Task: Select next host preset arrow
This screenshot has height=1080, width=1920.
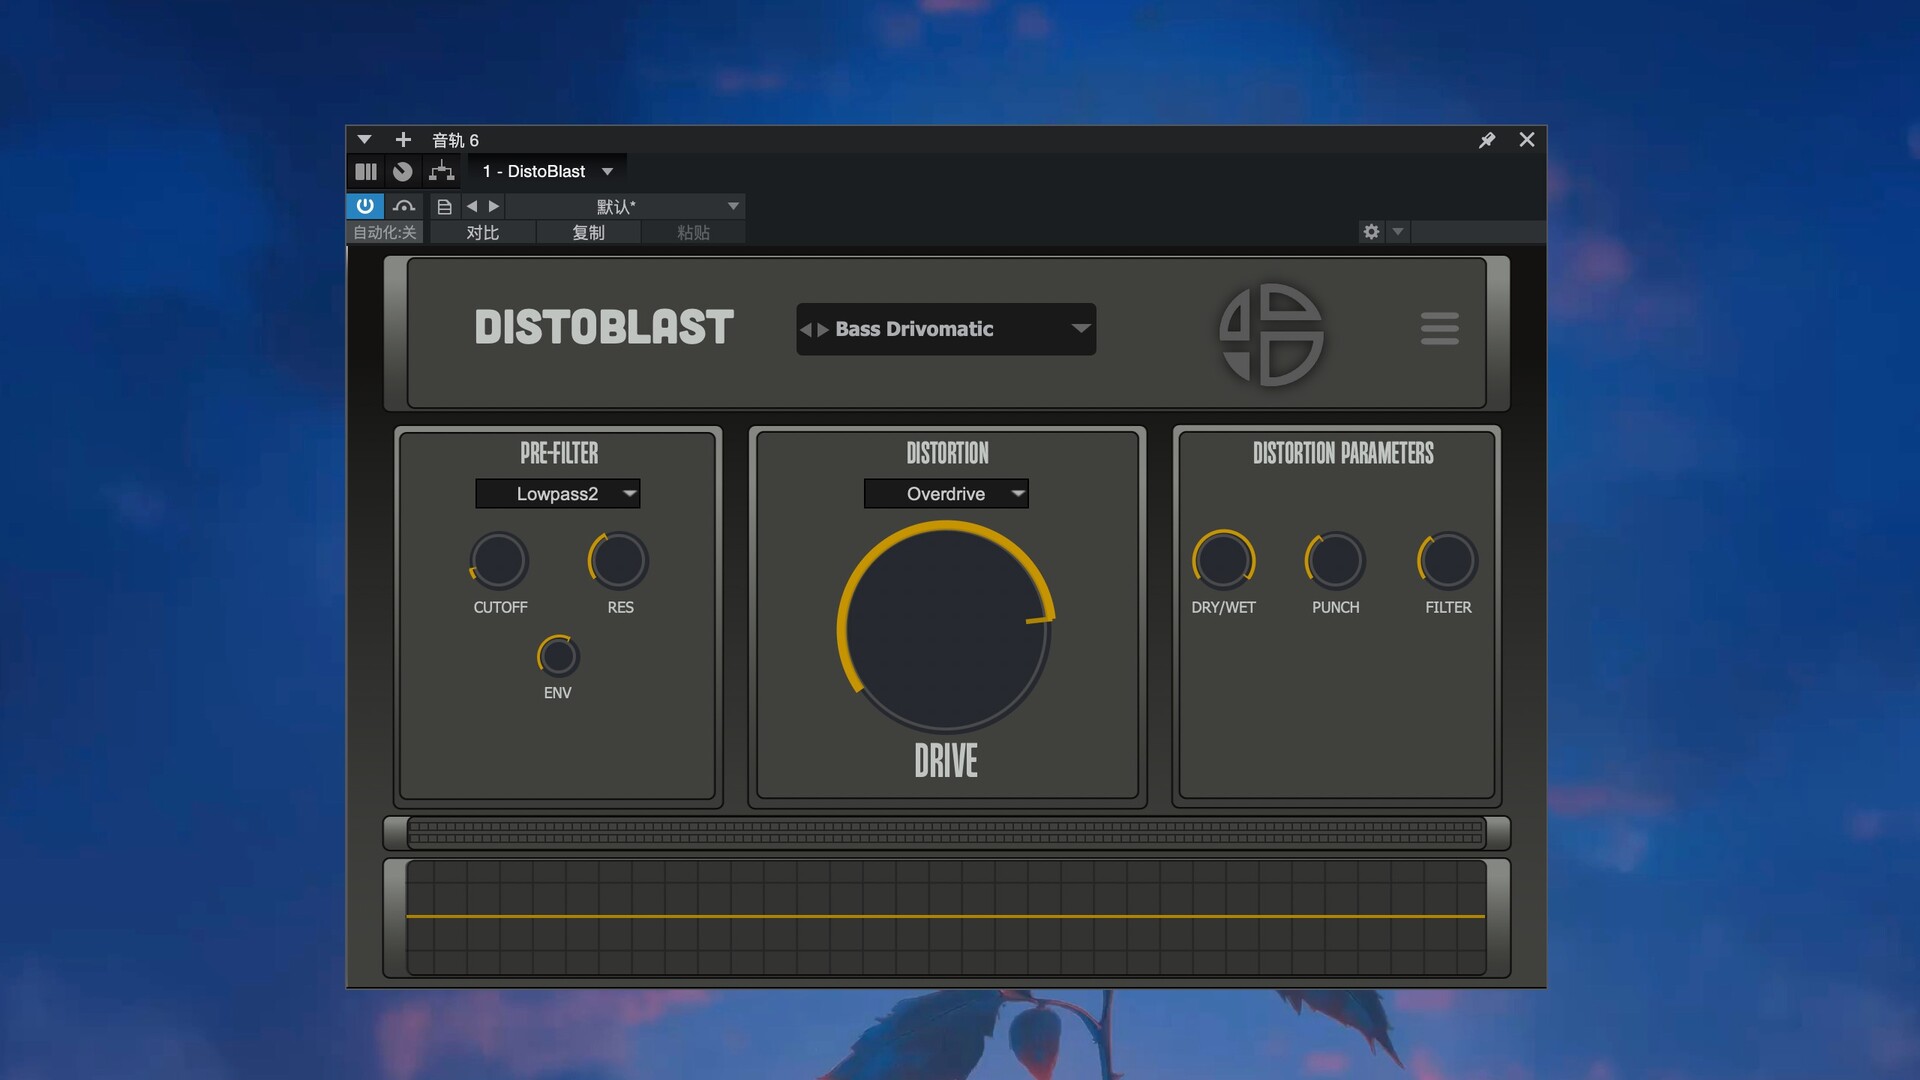Action: [494, 206]
